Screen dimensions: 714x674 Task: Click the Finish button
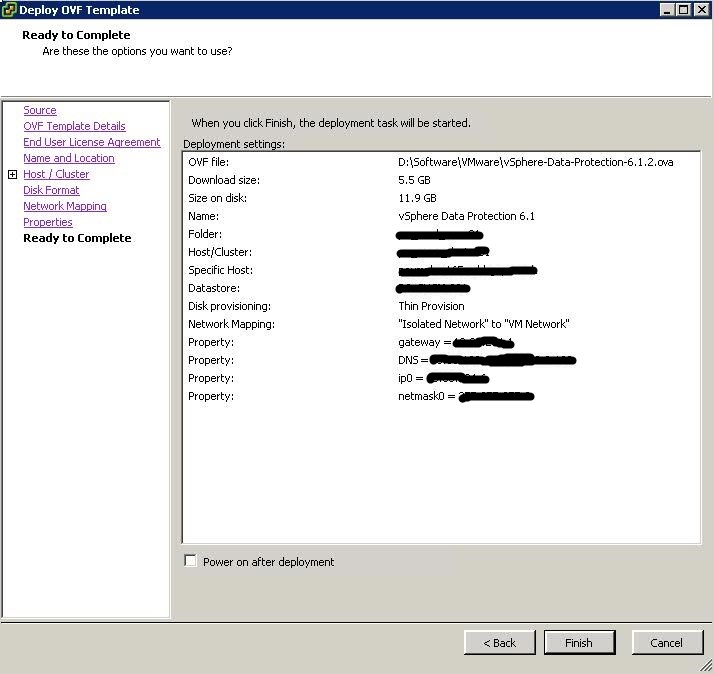point(579,643)
